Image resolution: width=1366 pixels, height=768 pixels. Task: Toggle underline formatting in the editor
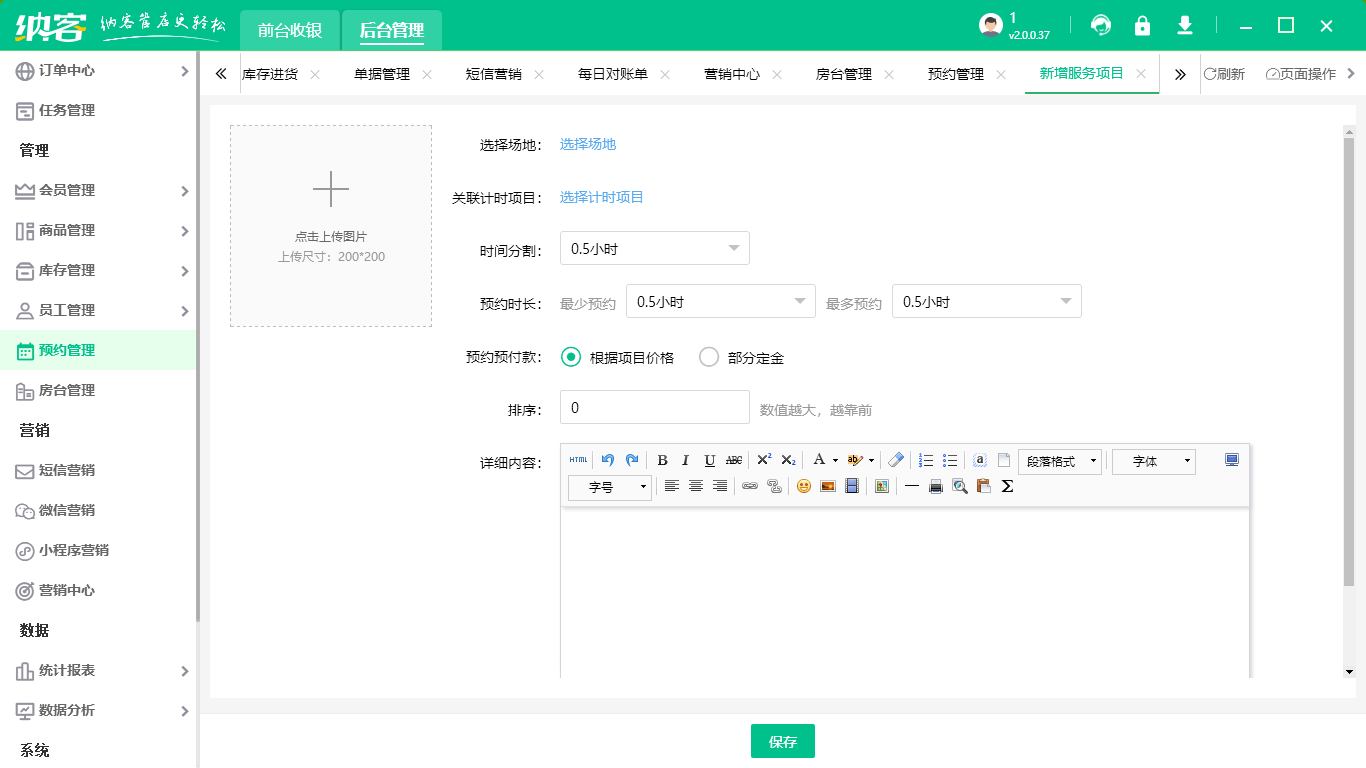(x=709, y=460)
